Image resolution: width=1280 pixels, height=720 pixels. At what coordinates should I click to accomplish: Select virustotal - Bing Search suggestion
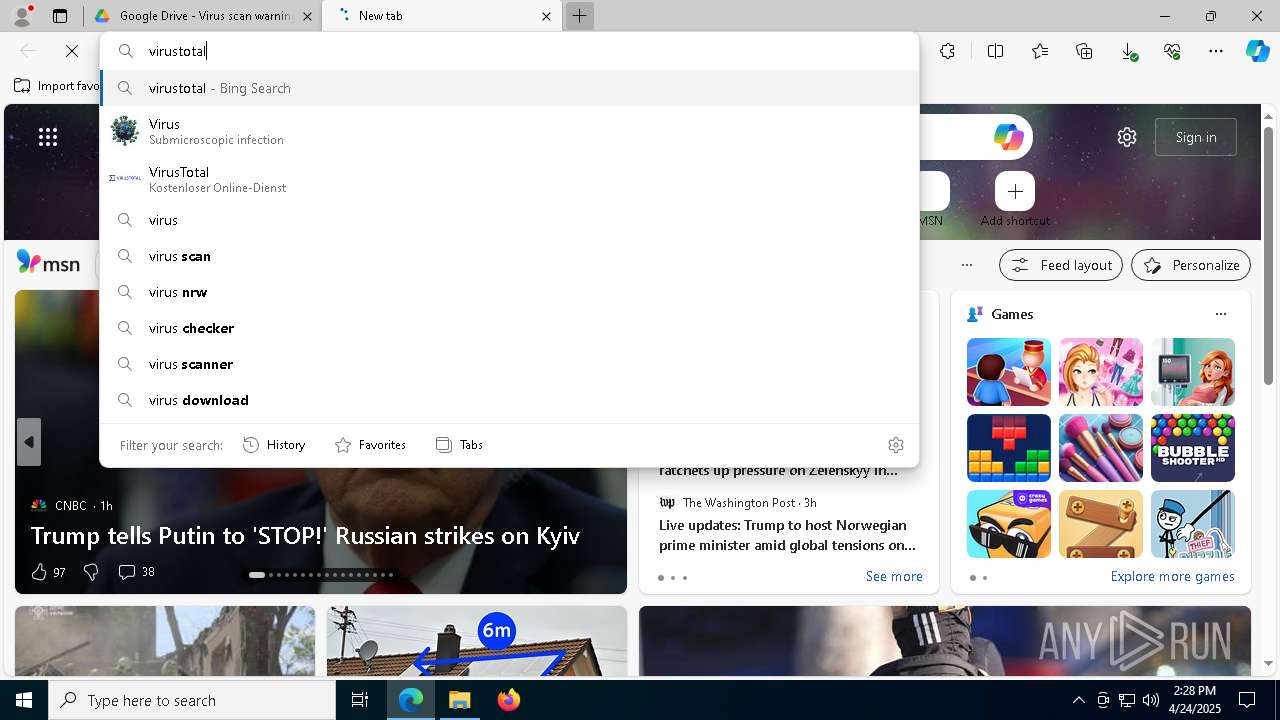coord(509,88)
